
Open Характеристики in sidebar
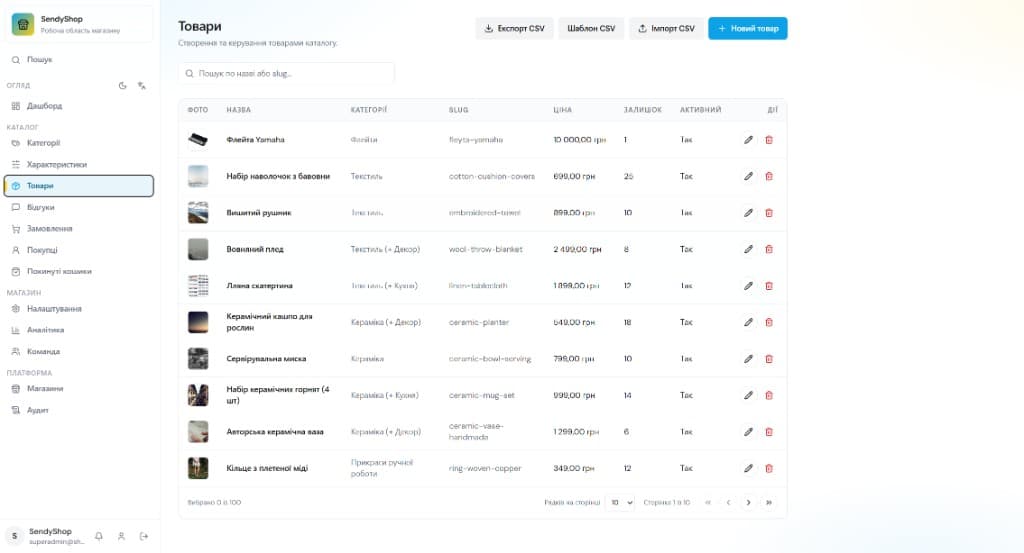78,165
